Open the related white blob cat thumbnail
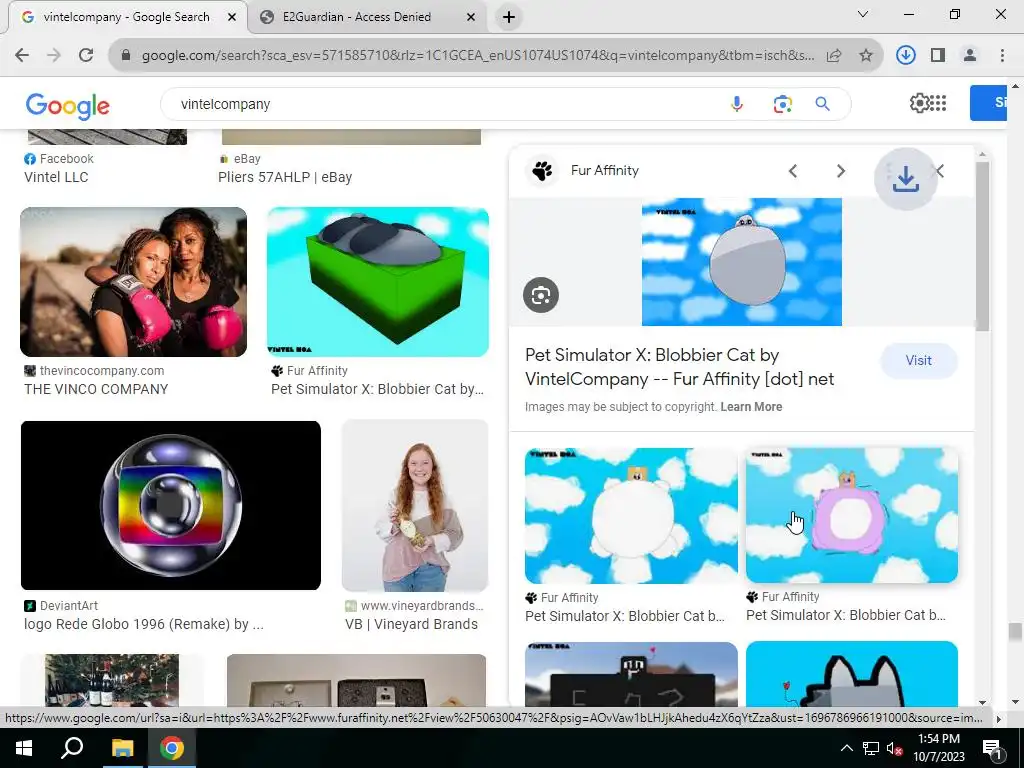This screenshot has width=1024, height=768. coord(631,516)
